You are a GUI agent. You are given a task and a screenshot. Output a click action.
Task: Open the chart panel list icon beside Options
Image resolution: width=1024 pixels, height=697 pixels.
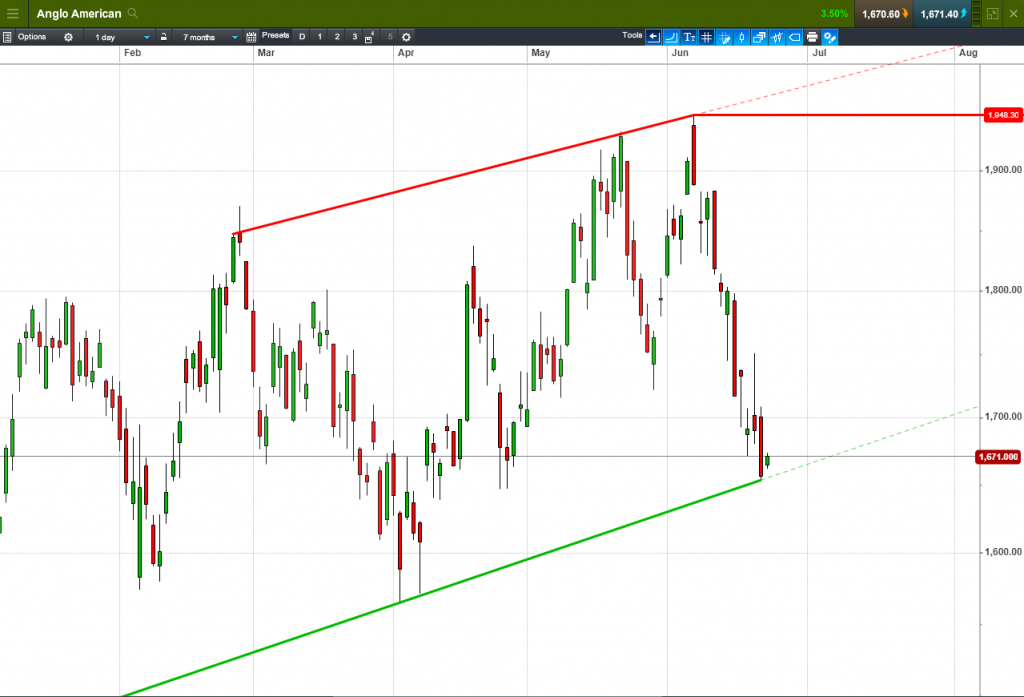7,37
